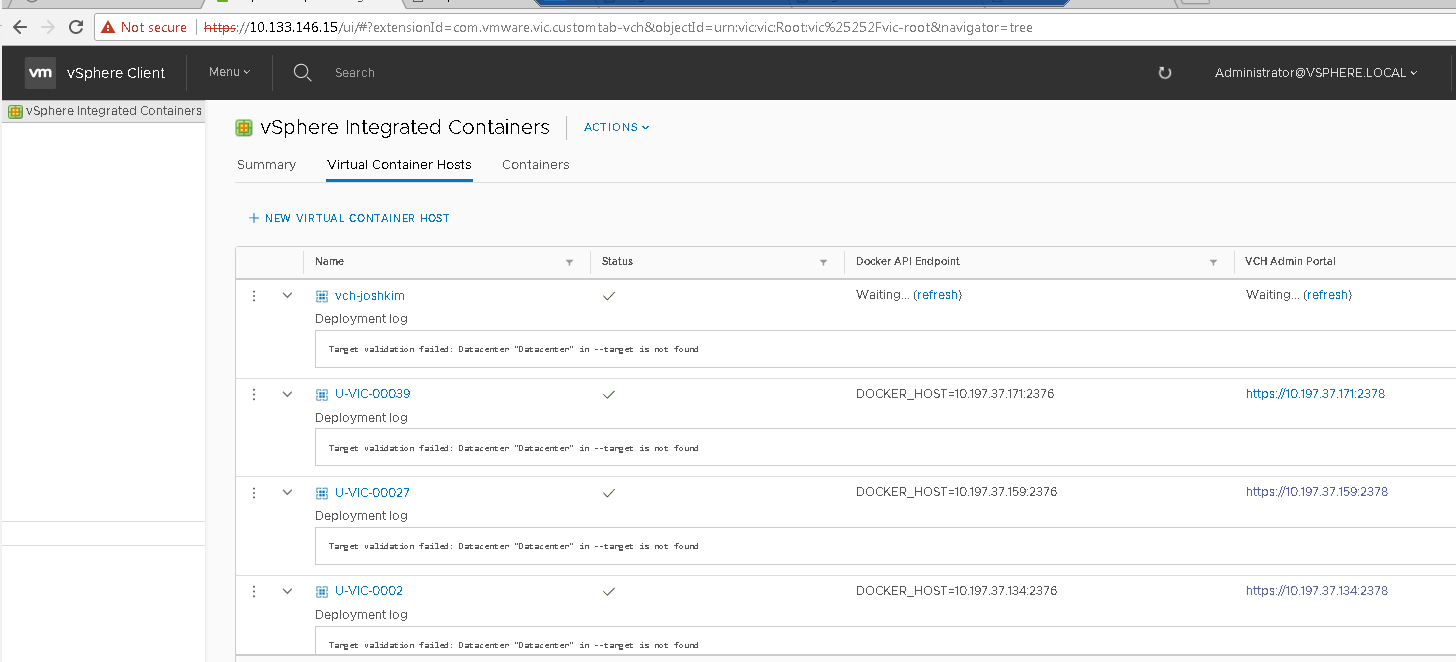
Task: Click the Not secure warning icon
Action: pos(108,27)
